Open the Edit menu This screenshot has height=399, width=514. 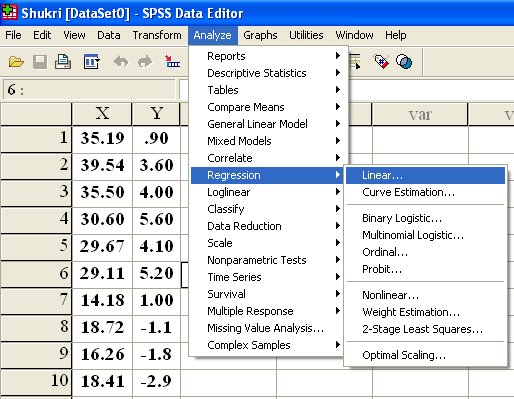point(42,35)
